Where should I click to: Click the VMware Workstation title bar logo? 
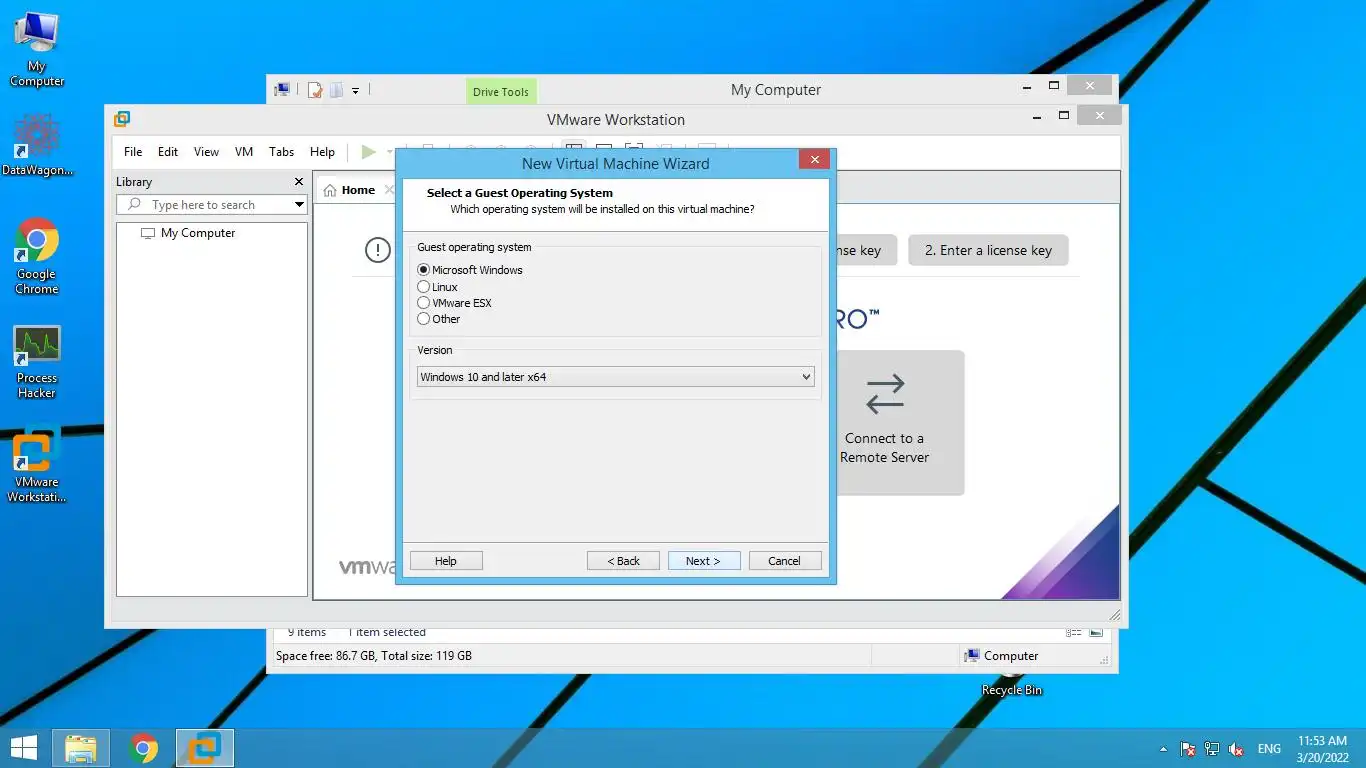[x=122, y=119]
